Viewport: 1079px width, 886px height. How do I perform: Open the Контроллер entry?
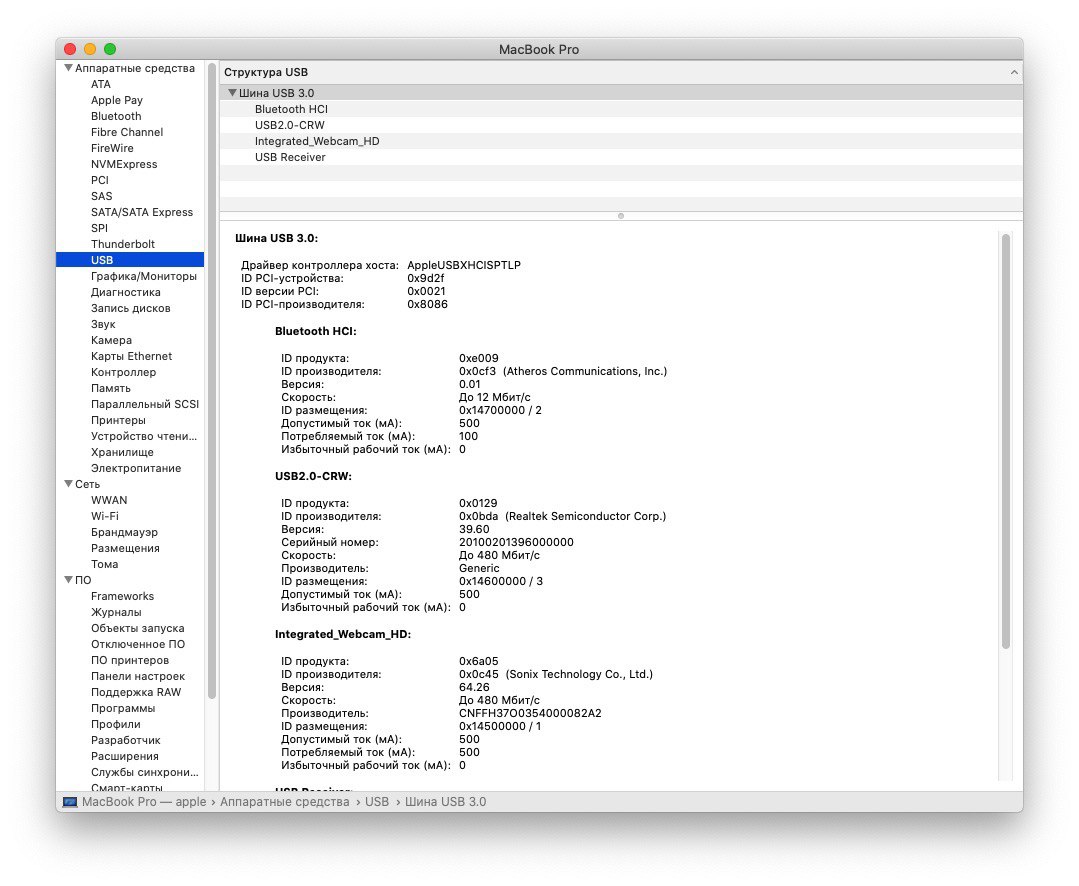pos(123,372)
